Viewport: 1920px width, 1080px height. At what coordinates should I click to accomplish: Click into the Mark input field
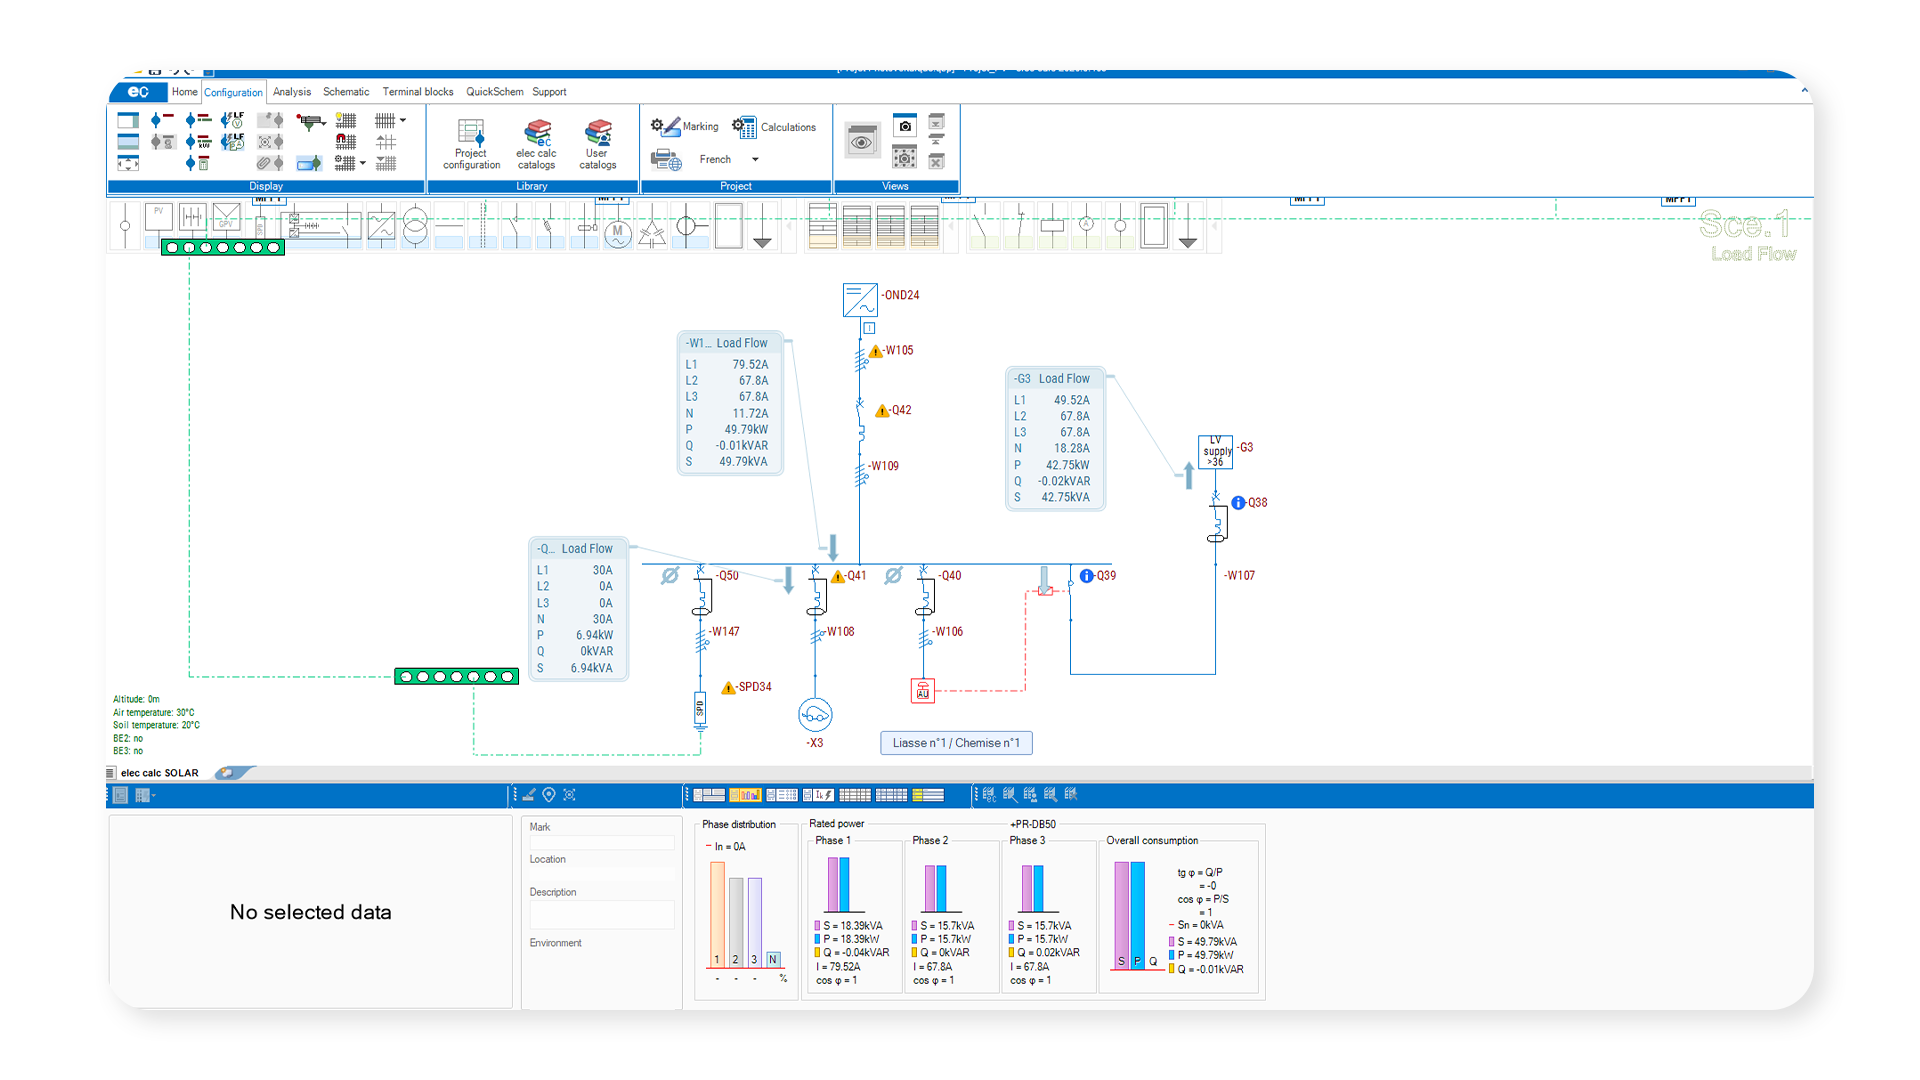[x=601, y=843]
